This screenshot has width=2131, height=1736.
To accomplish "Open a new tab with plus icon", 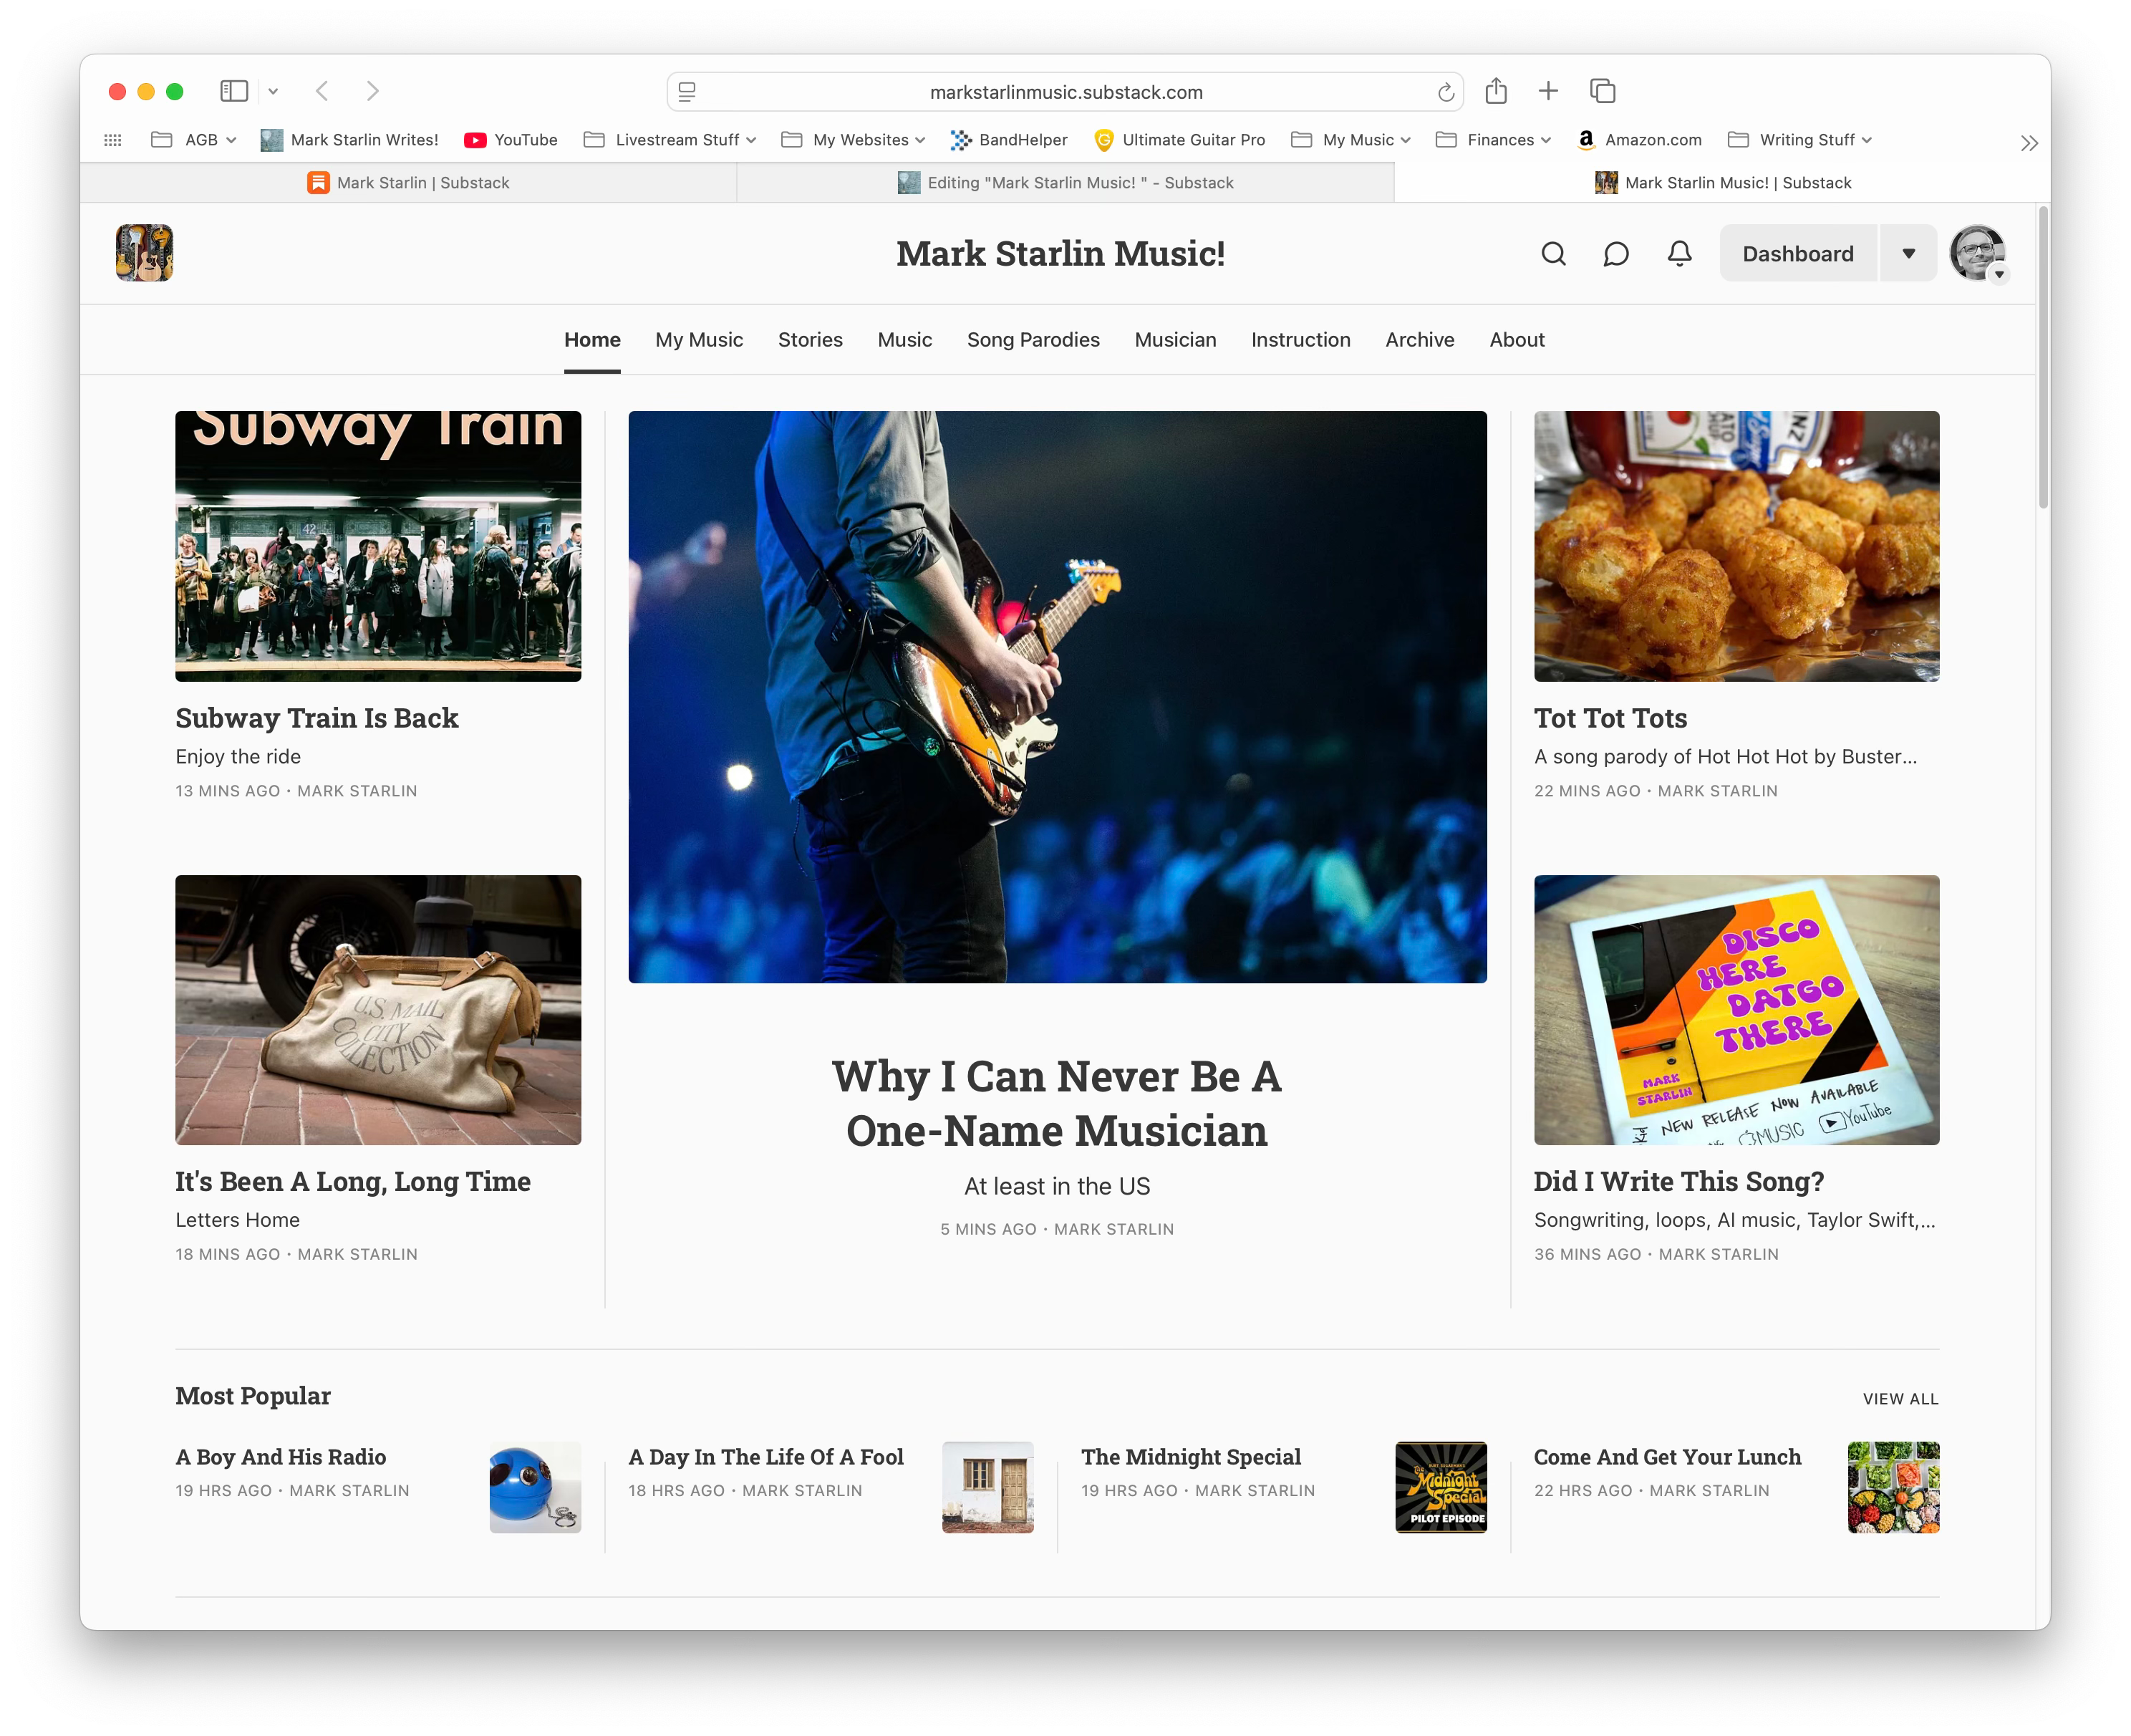I will (x=1548, y=92).
